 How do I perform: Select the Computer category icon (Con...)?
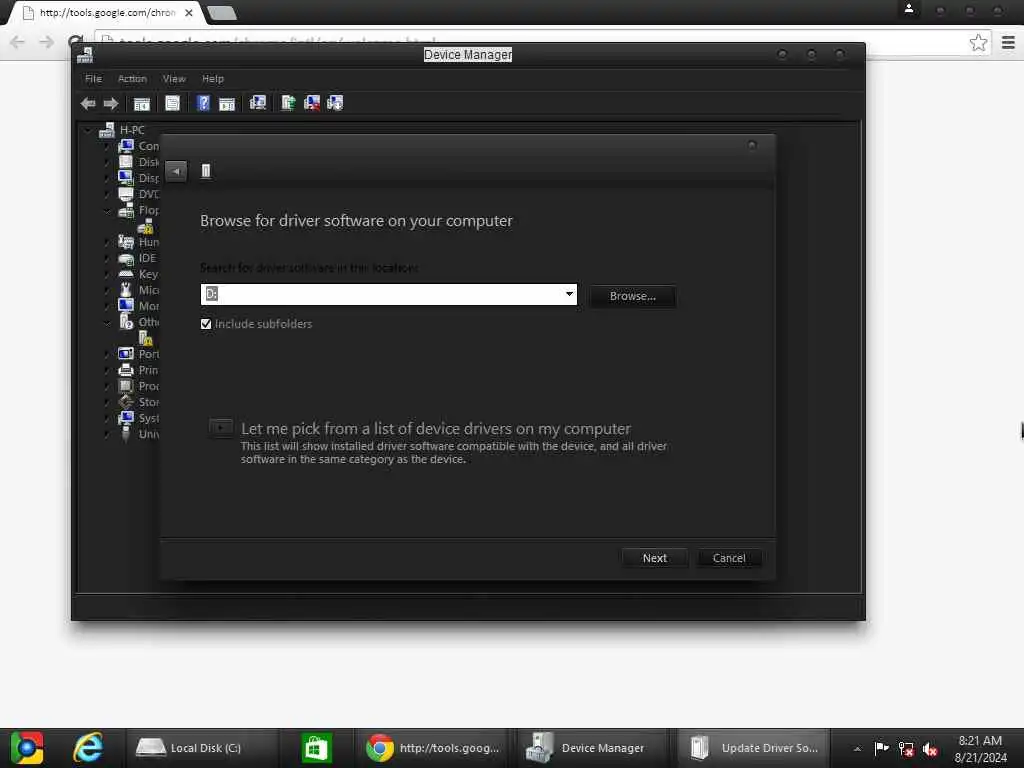click(126, 146)
